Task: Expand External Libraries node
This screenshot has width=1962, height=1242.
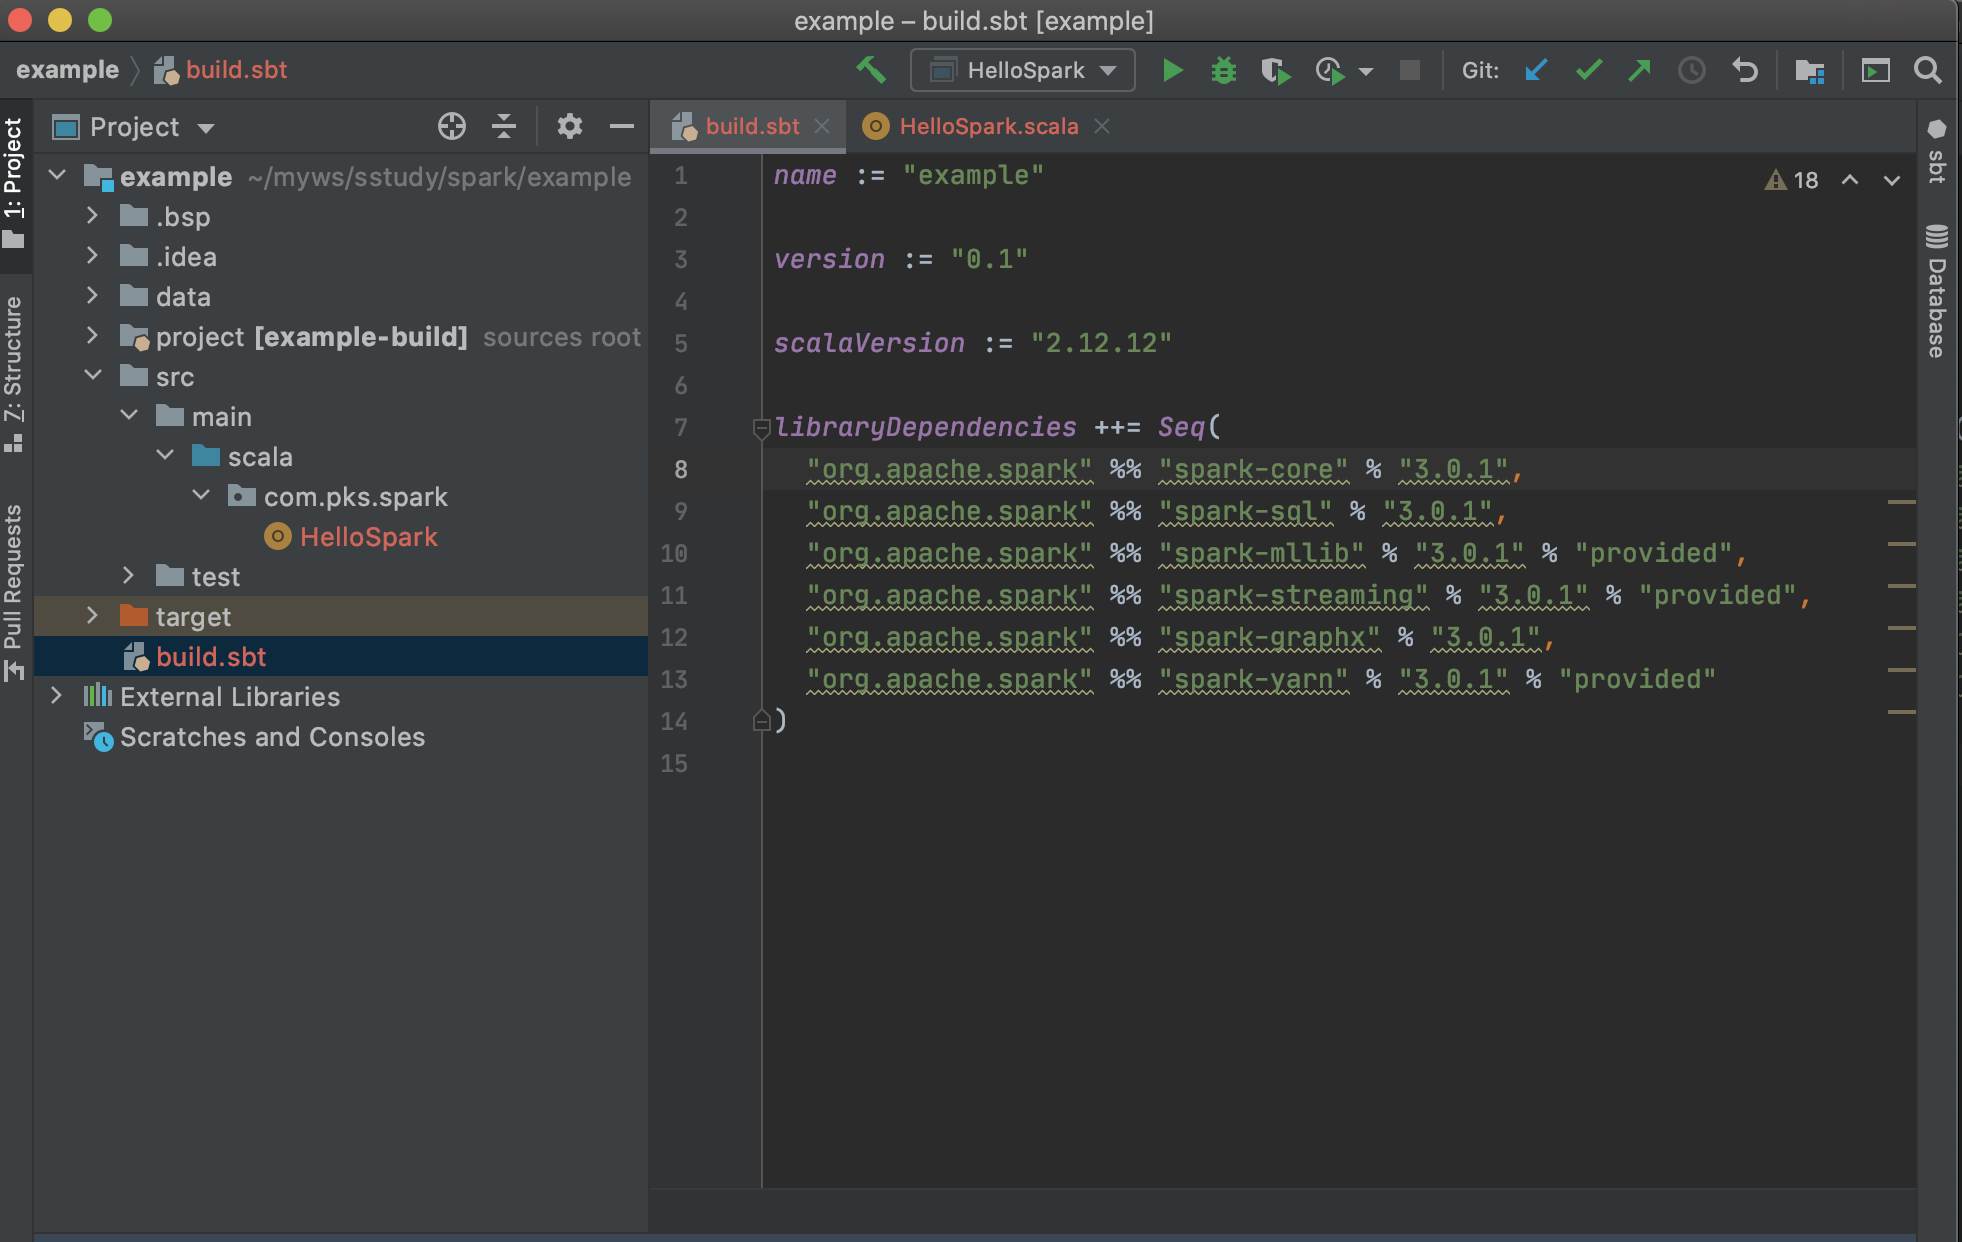Action: coord(57,696)
